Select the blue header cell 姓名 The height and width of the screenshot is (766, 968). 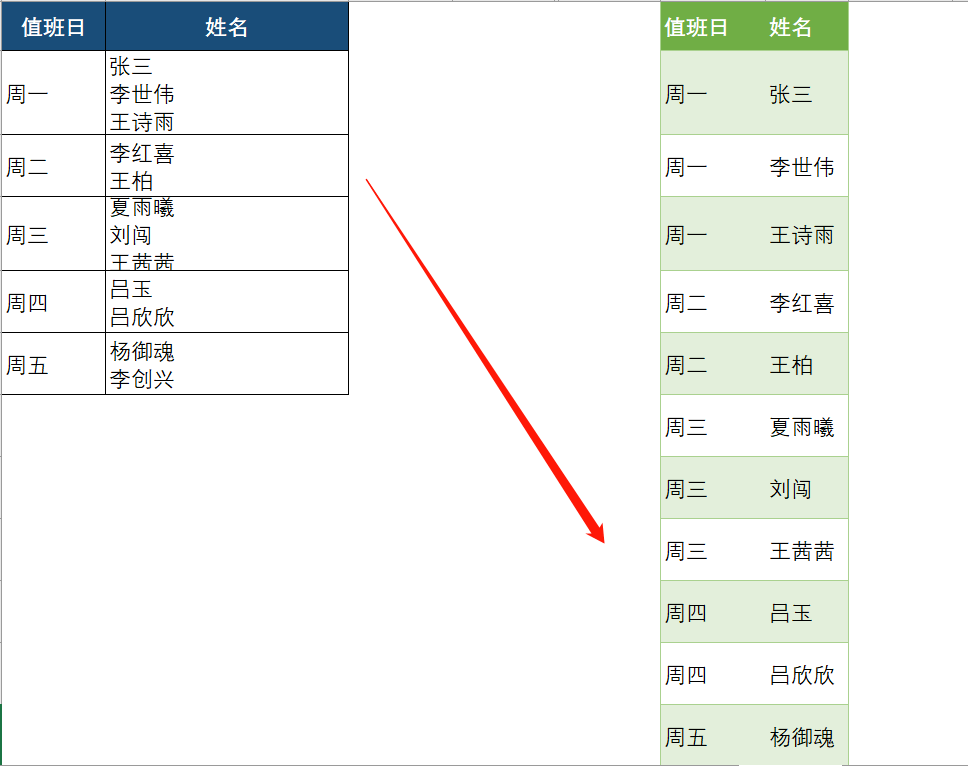coord(227,27)
